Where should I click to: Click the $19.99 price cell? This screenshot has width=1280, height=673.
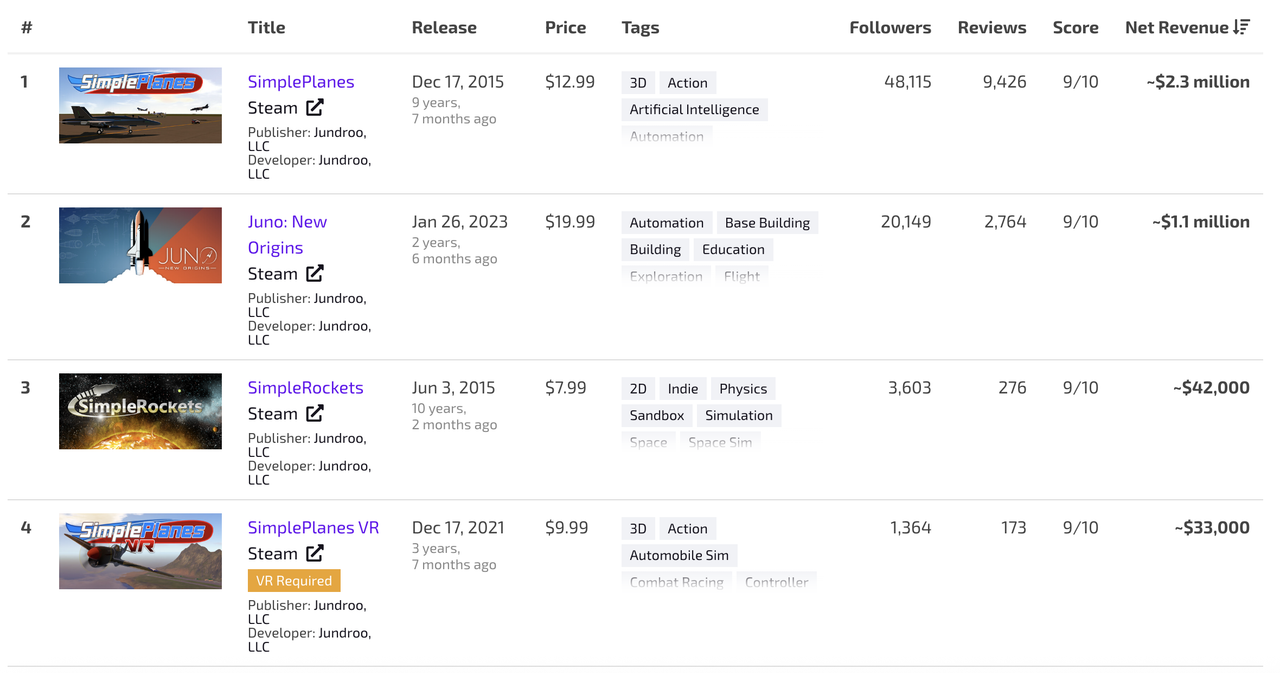[570, 222]
